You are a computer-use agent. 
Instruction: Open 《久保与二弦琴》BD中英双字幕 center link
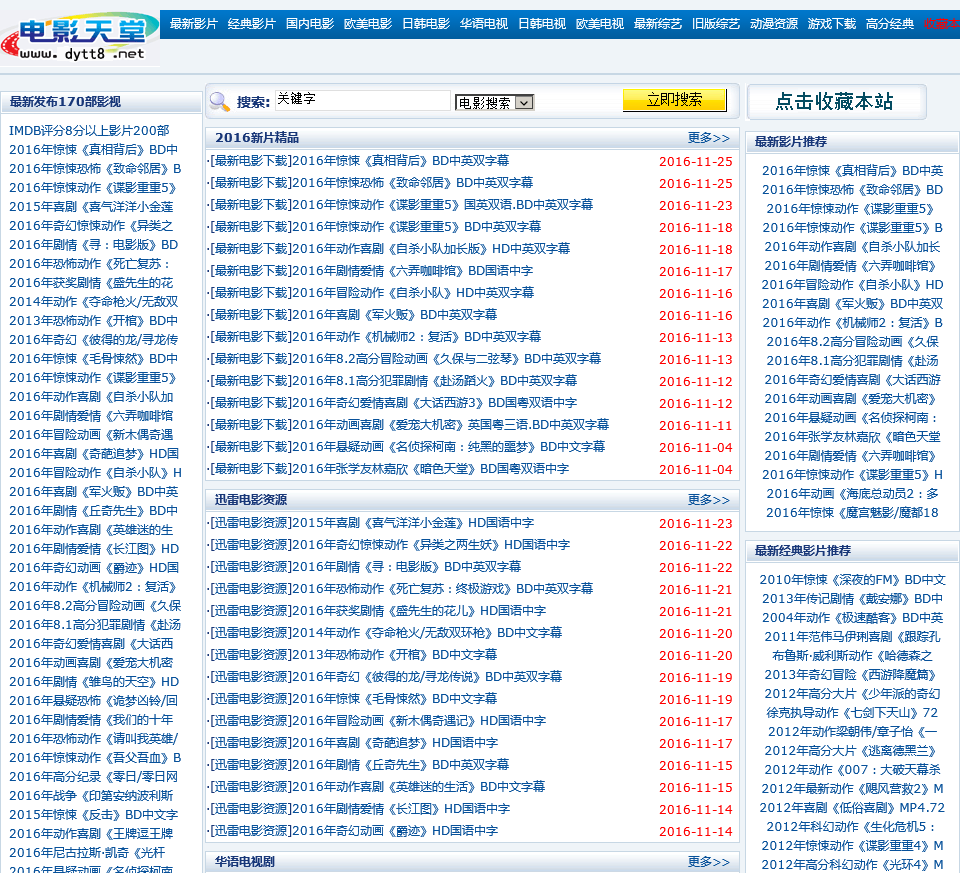[x=446, y=359]
